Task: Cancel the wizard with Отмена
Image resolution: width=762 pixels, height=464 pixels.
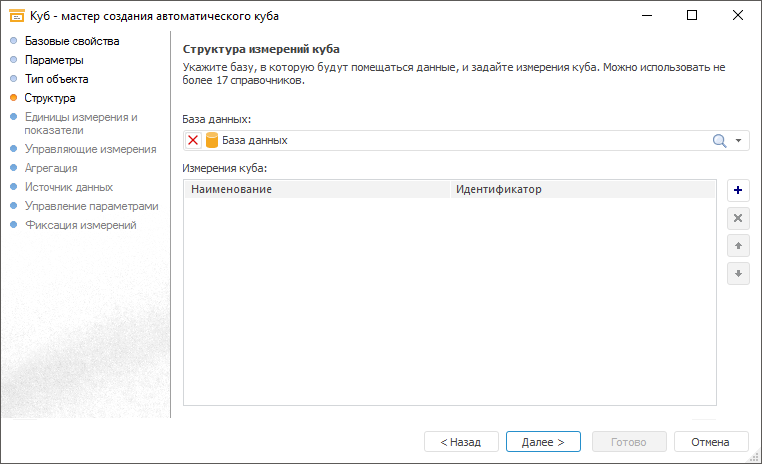Action: [711, 441]
